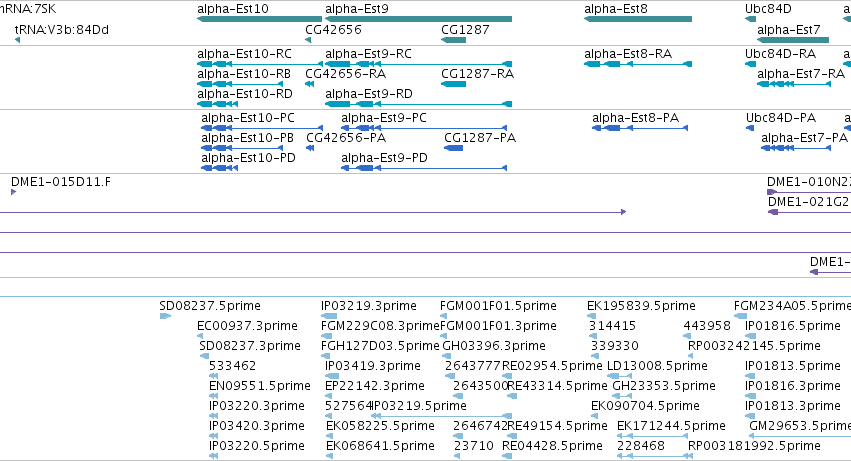
Task: Click EST IP01816.5prime
Action: click(793, 326)
